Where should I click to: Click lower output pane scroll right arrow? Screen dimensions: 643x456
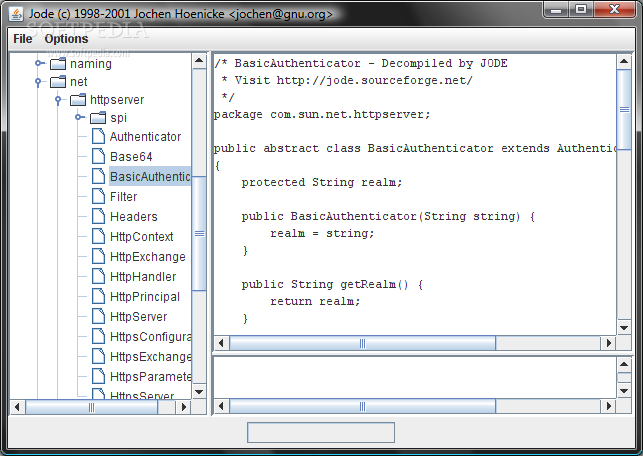point(609,406)
